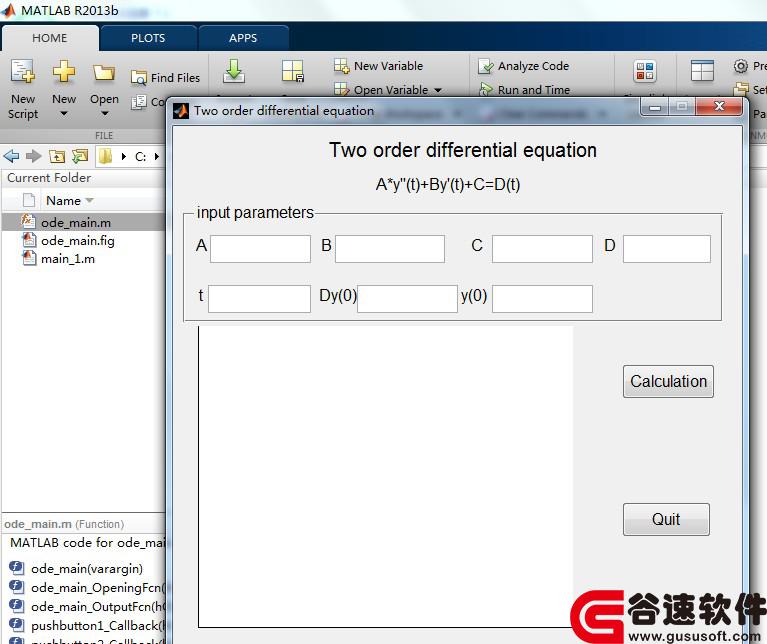Go back with the left arrow icon
This screenshot has width=767, height=644.
11,156
